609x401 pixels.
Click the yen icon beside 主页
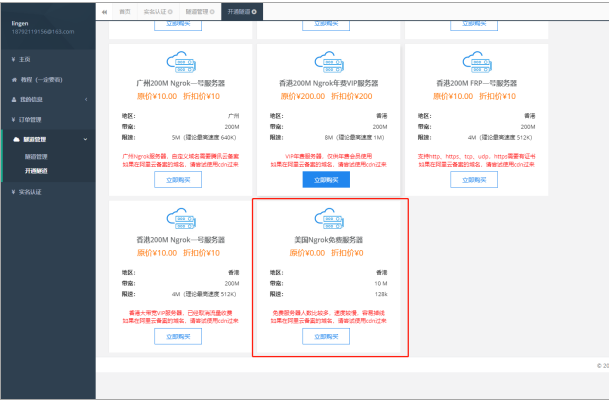tap(14, 59)
